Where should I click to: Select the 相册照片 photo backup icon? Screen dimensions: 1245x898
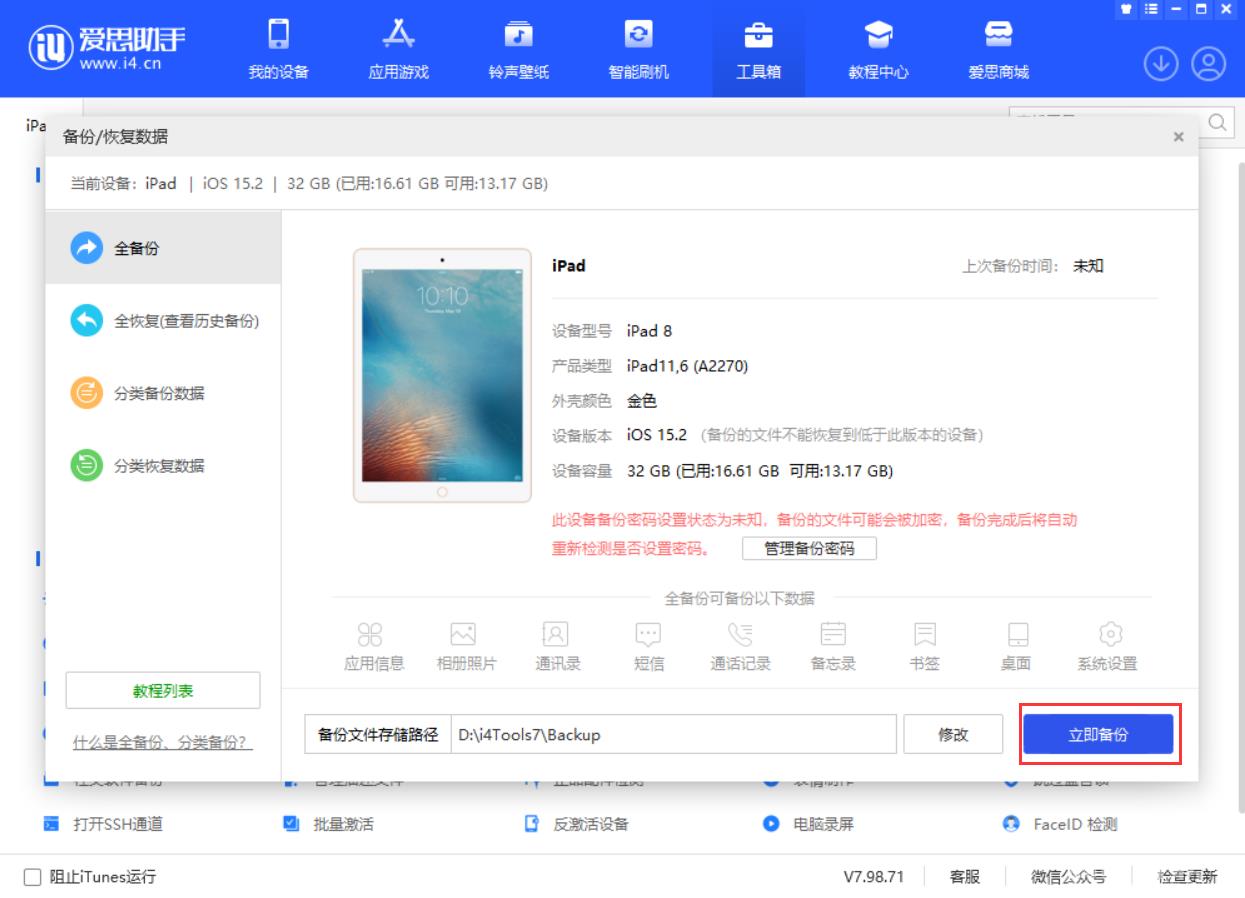click(x=464, y=645)
